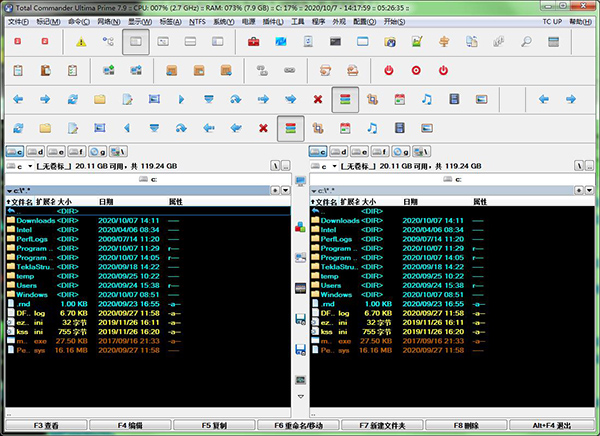Click the right-pointing blue play triangle

point(181,100)
